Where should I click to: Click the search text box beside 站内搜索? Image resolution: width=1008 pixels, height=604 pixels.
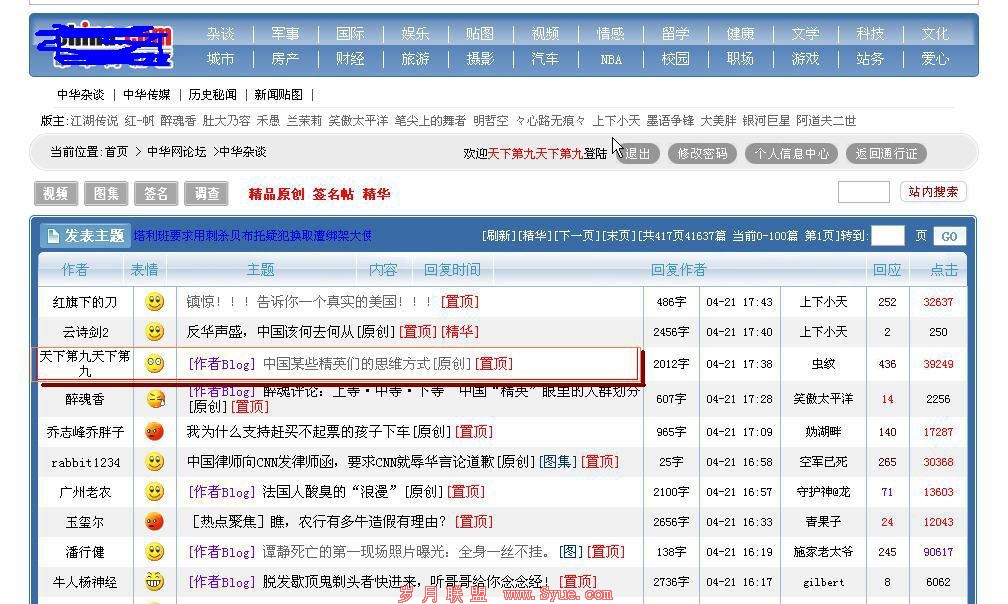pyautogui.click(x=863, y=192)
